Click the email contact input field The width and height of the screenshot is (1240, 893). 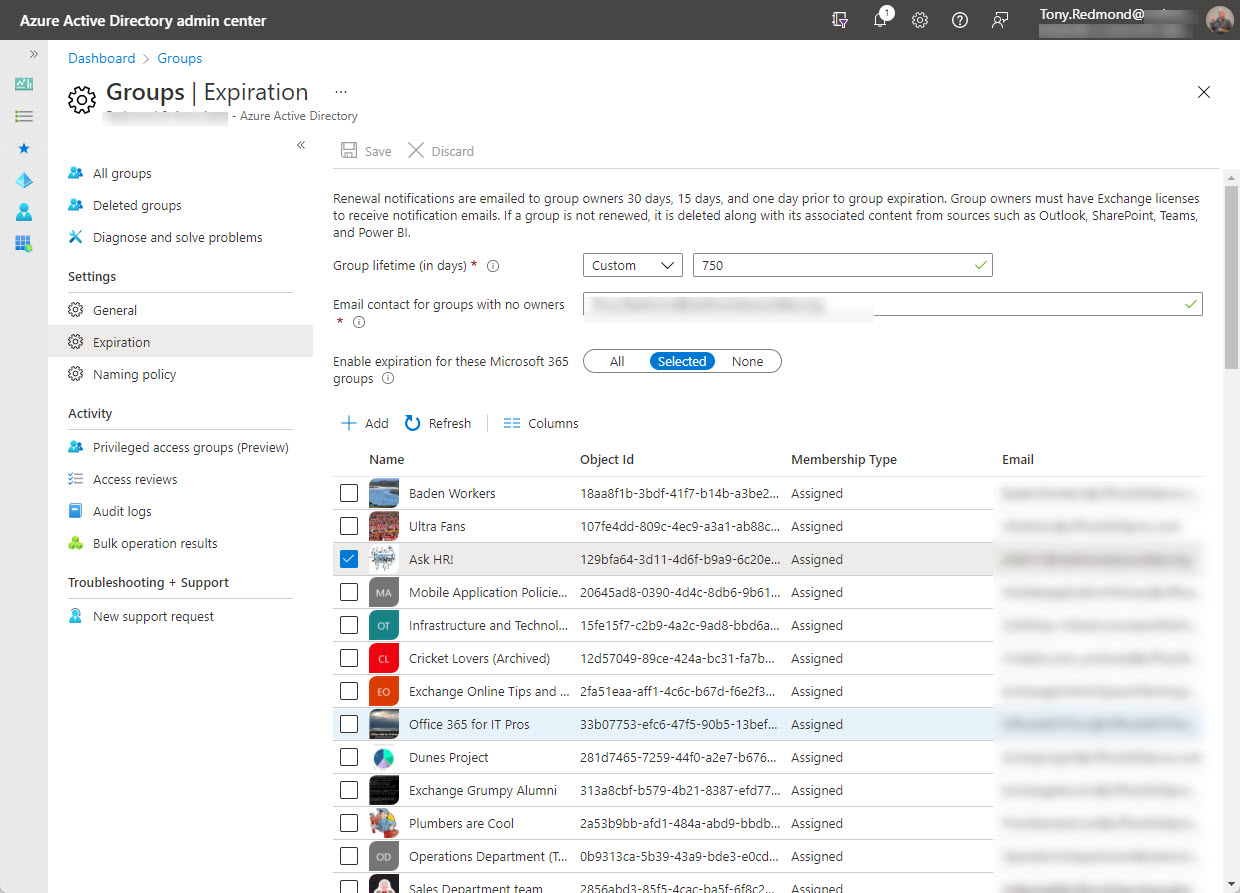pos(893,304)
